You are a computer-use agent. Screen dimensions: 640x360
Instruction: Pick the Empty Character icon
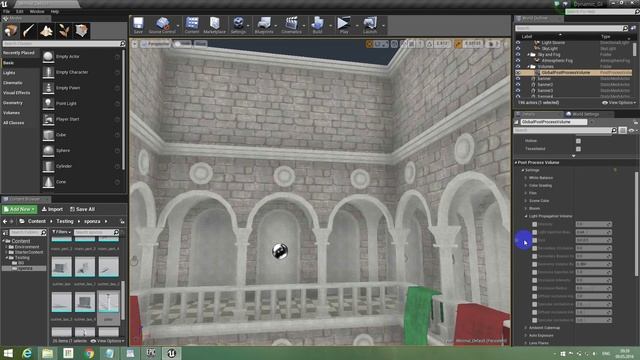[x=48, y=72]
